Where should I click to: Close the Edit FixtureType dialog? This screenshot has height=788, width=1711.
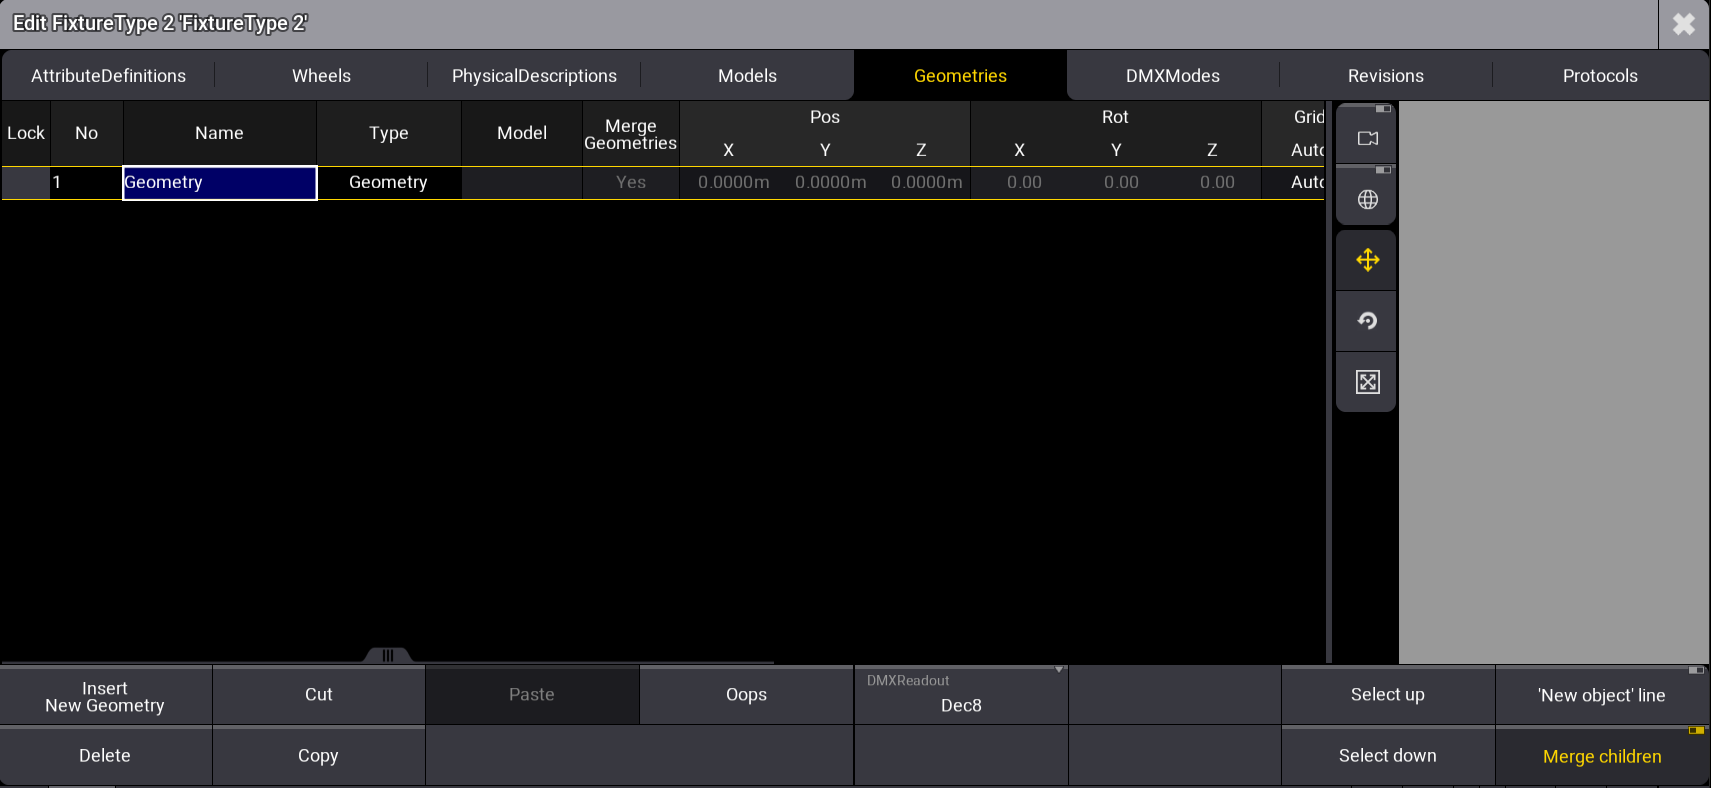tap(1684, 24)
